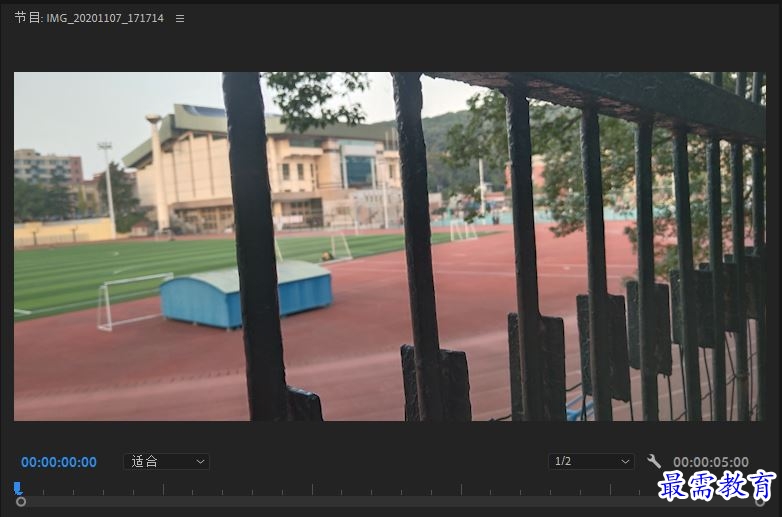The width and height of the screenshot is (782, 517).
Task: Click the zoom scroll bar track
Action: pos(390,502)
